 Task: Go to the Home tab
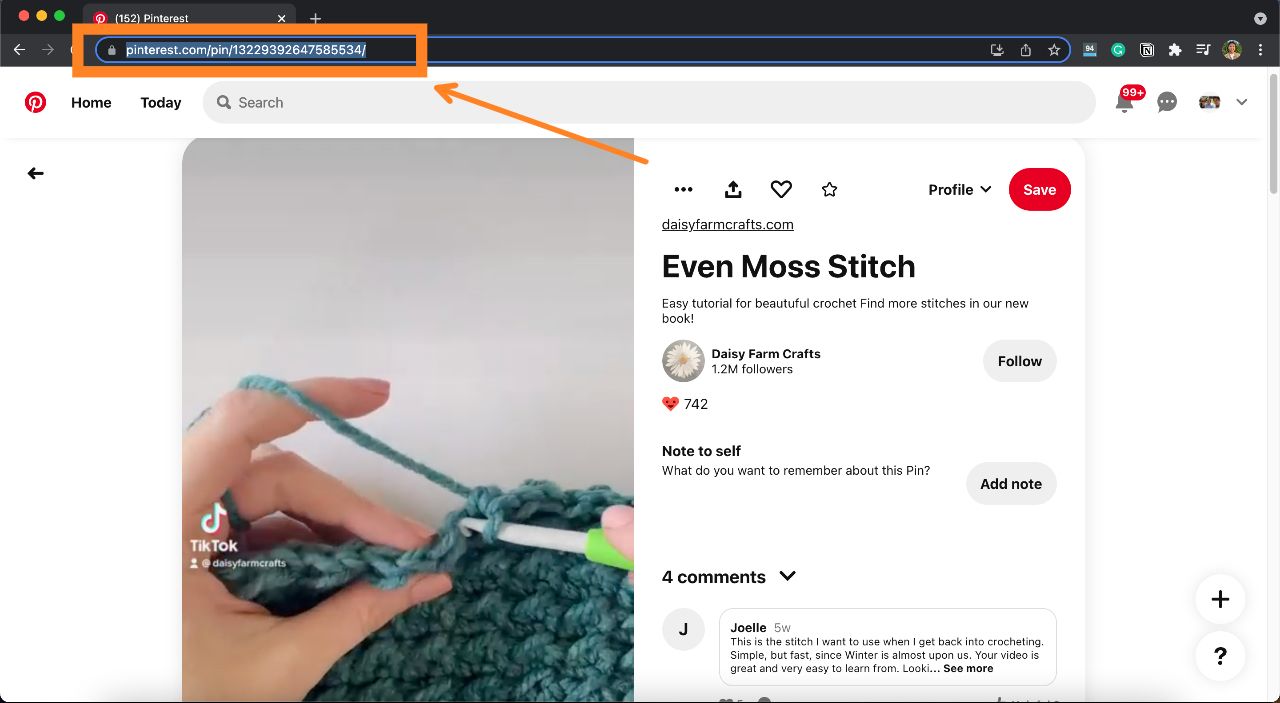coord(91,102)
